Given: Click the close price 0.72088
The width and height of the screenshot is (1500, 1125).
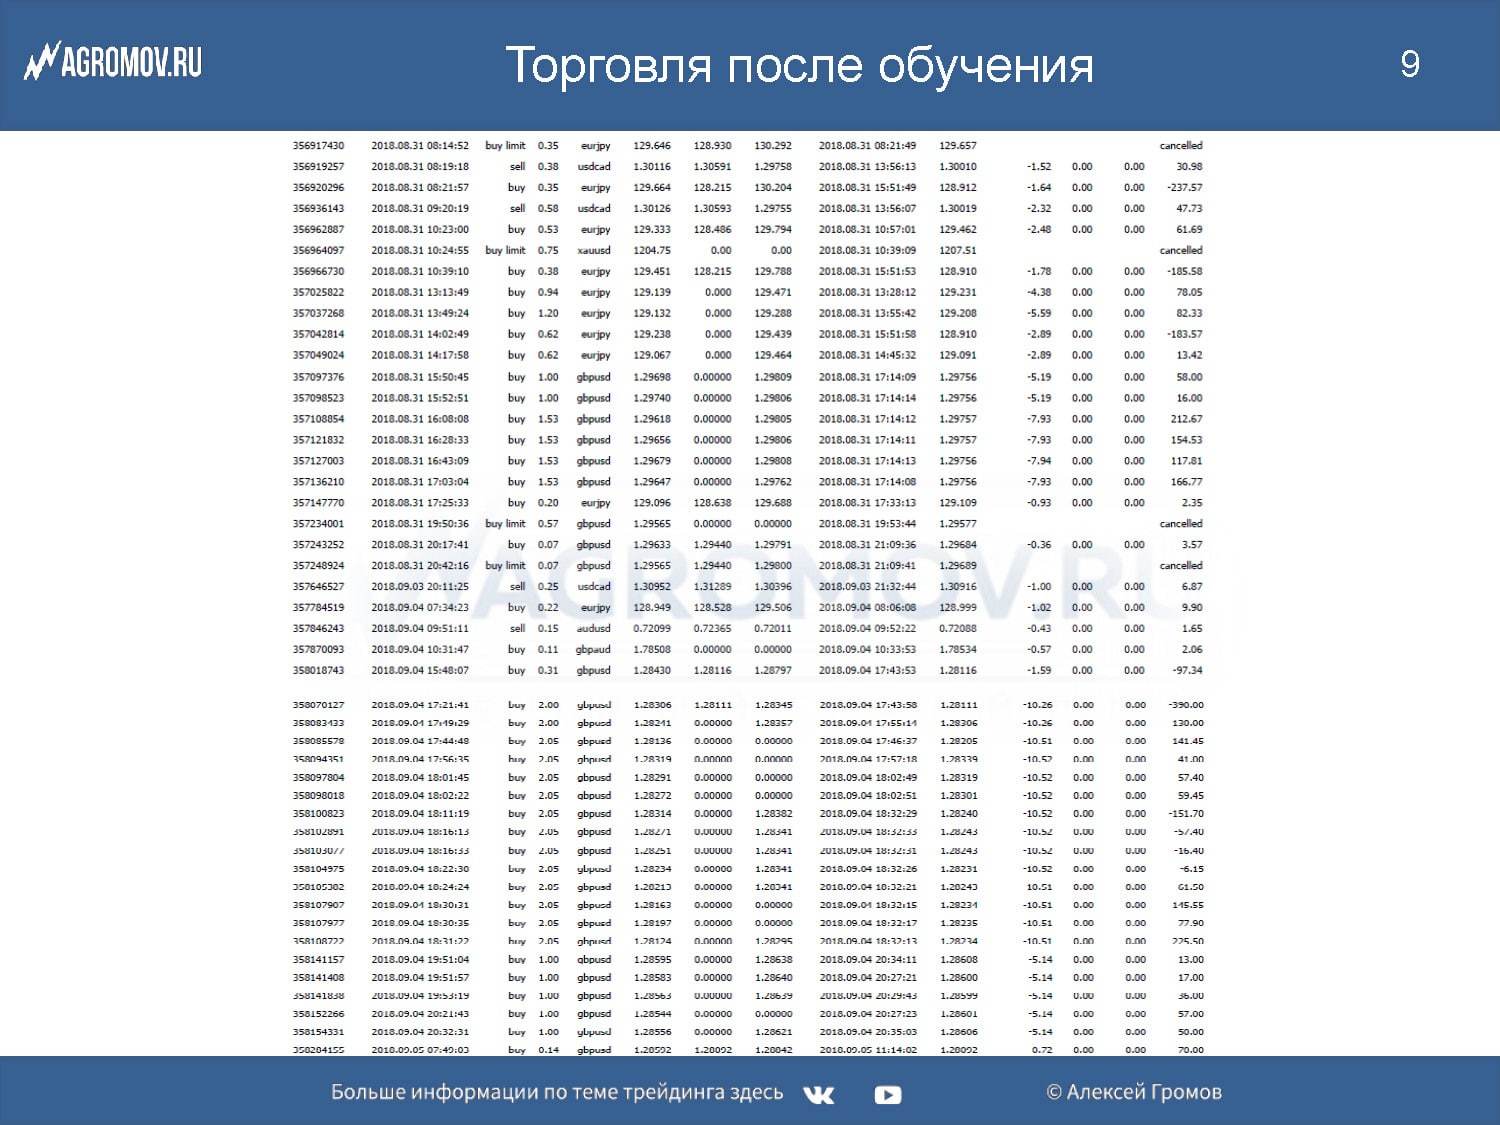Looking at the screenshot, I should click(958, 629).
